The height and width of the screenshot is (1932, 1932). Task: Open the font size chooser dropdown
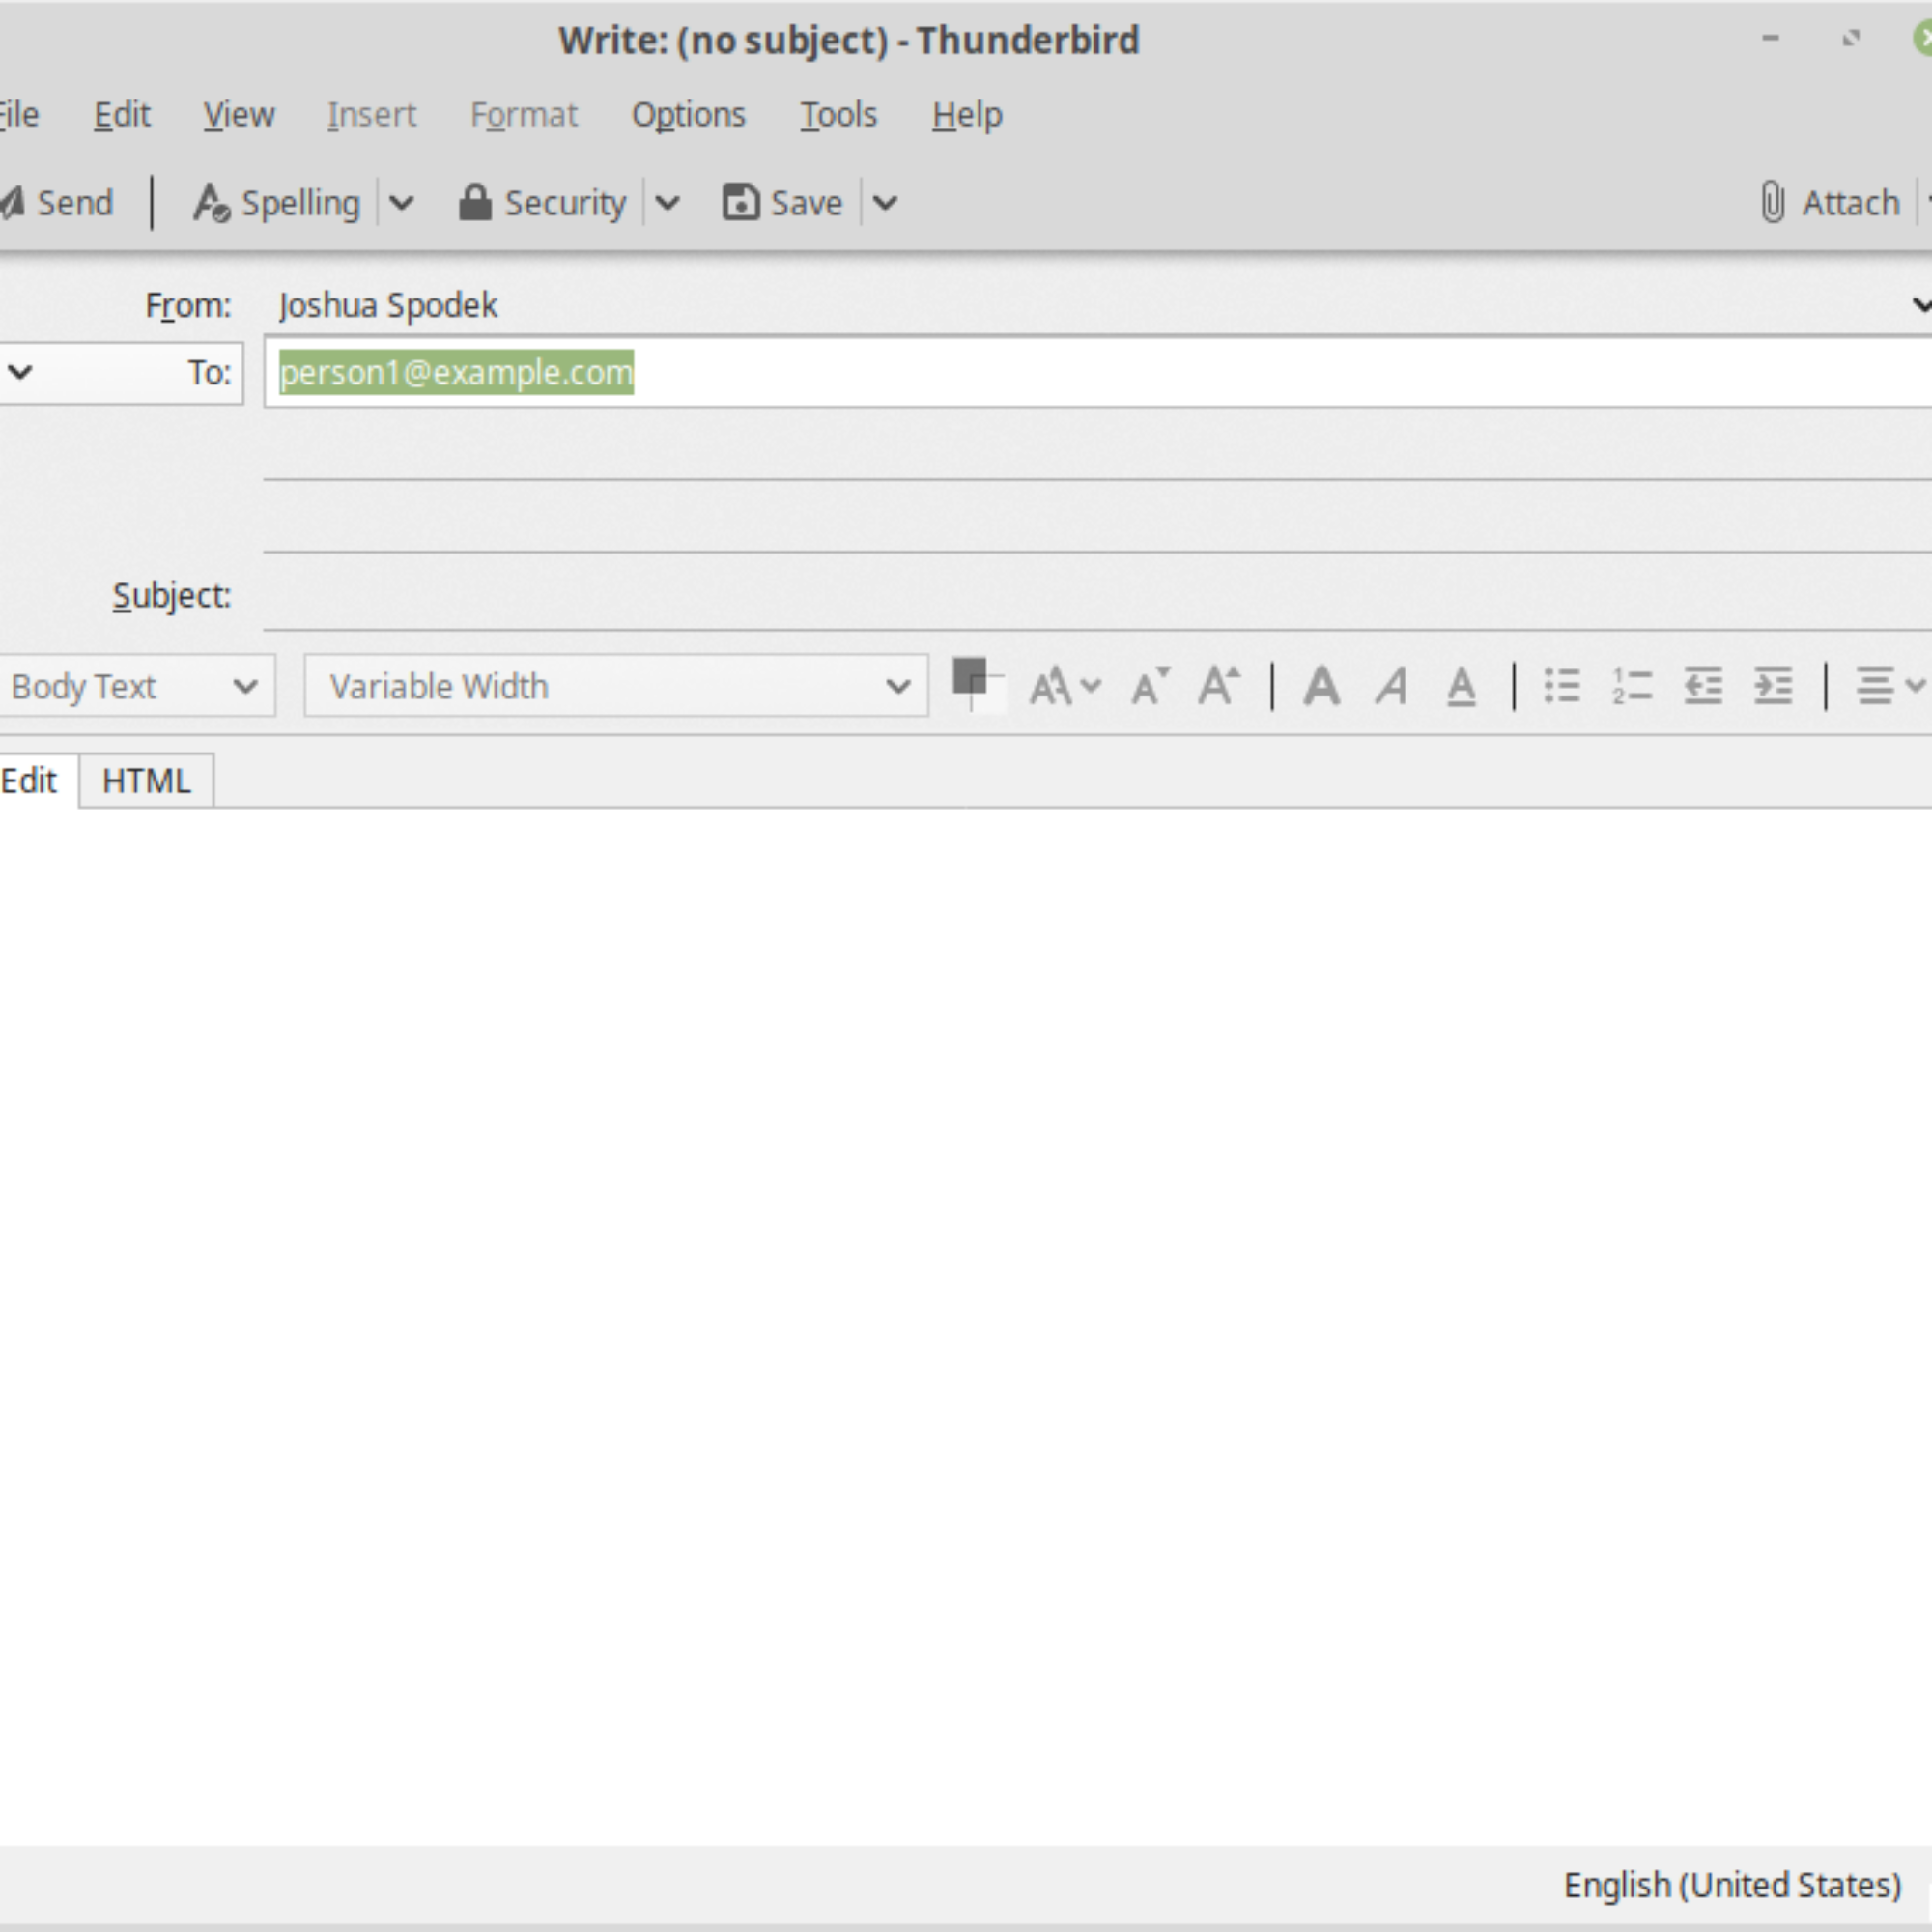pyautogui.click(x=1065, y=687)
